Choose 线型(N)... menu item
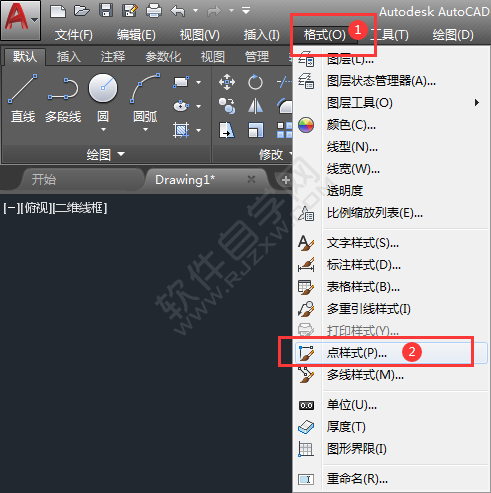The image size is (491, 493). tap(390, 147)
